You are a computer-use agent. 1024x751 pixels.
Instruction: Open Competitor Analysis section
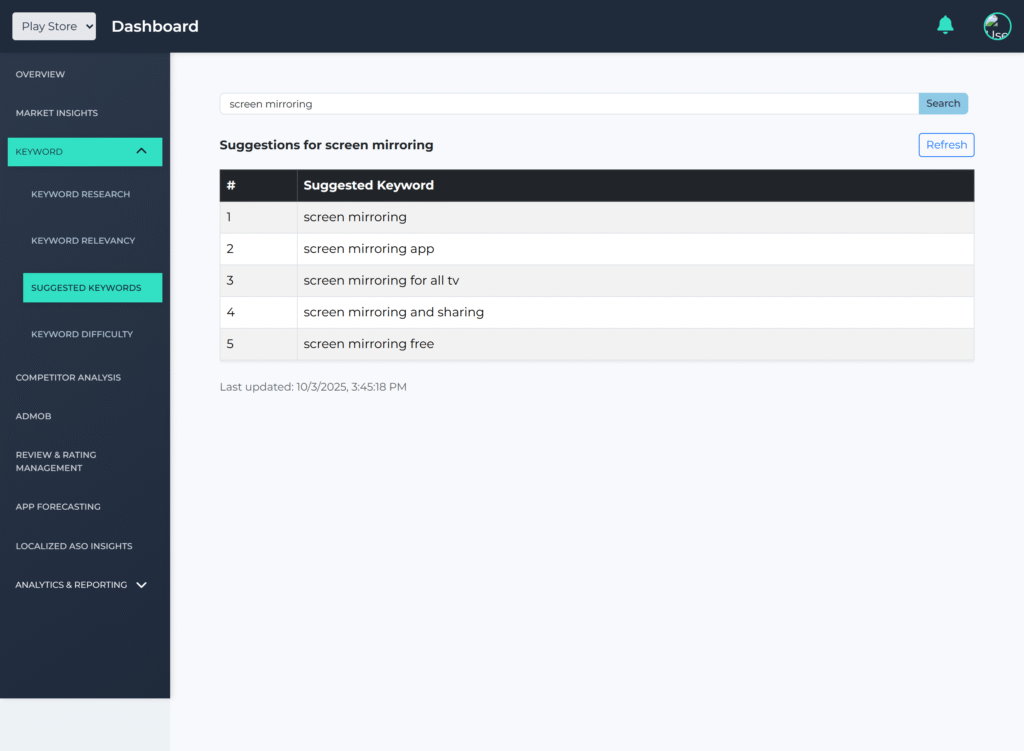(68, 378)
